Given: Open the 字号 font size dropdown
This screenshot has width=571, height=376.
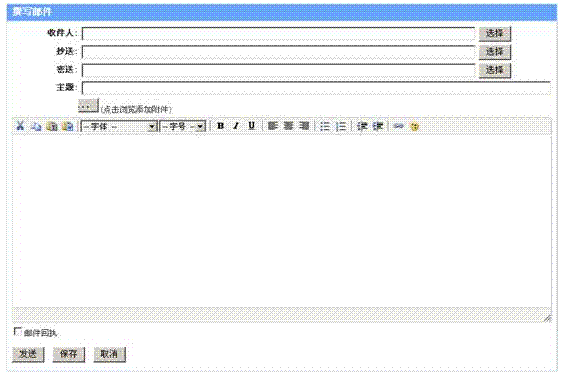Looking at the screenshot, I should click(183, 126).
